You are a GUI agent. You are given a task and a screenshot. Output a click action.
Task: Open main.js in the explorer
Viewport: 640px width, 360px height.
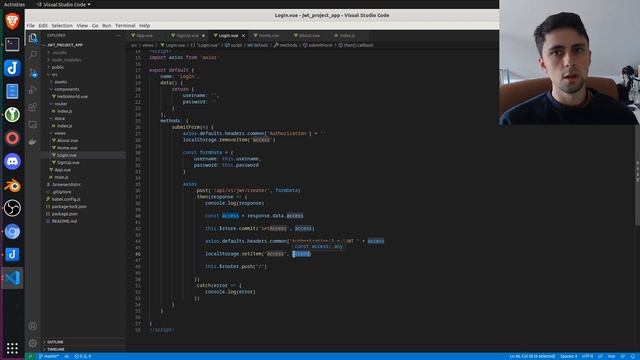[x=61, y=177]
